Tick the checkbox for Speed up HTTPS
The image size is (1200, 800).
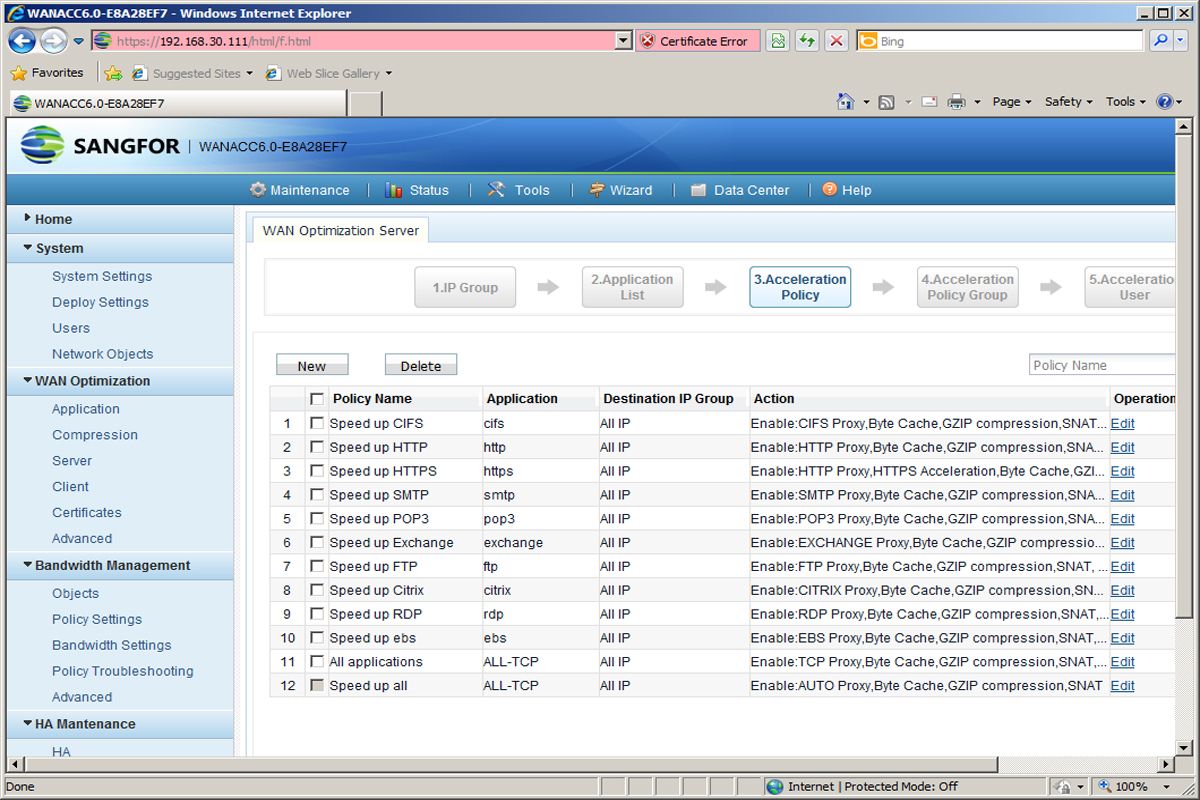(x=317, y=471)
